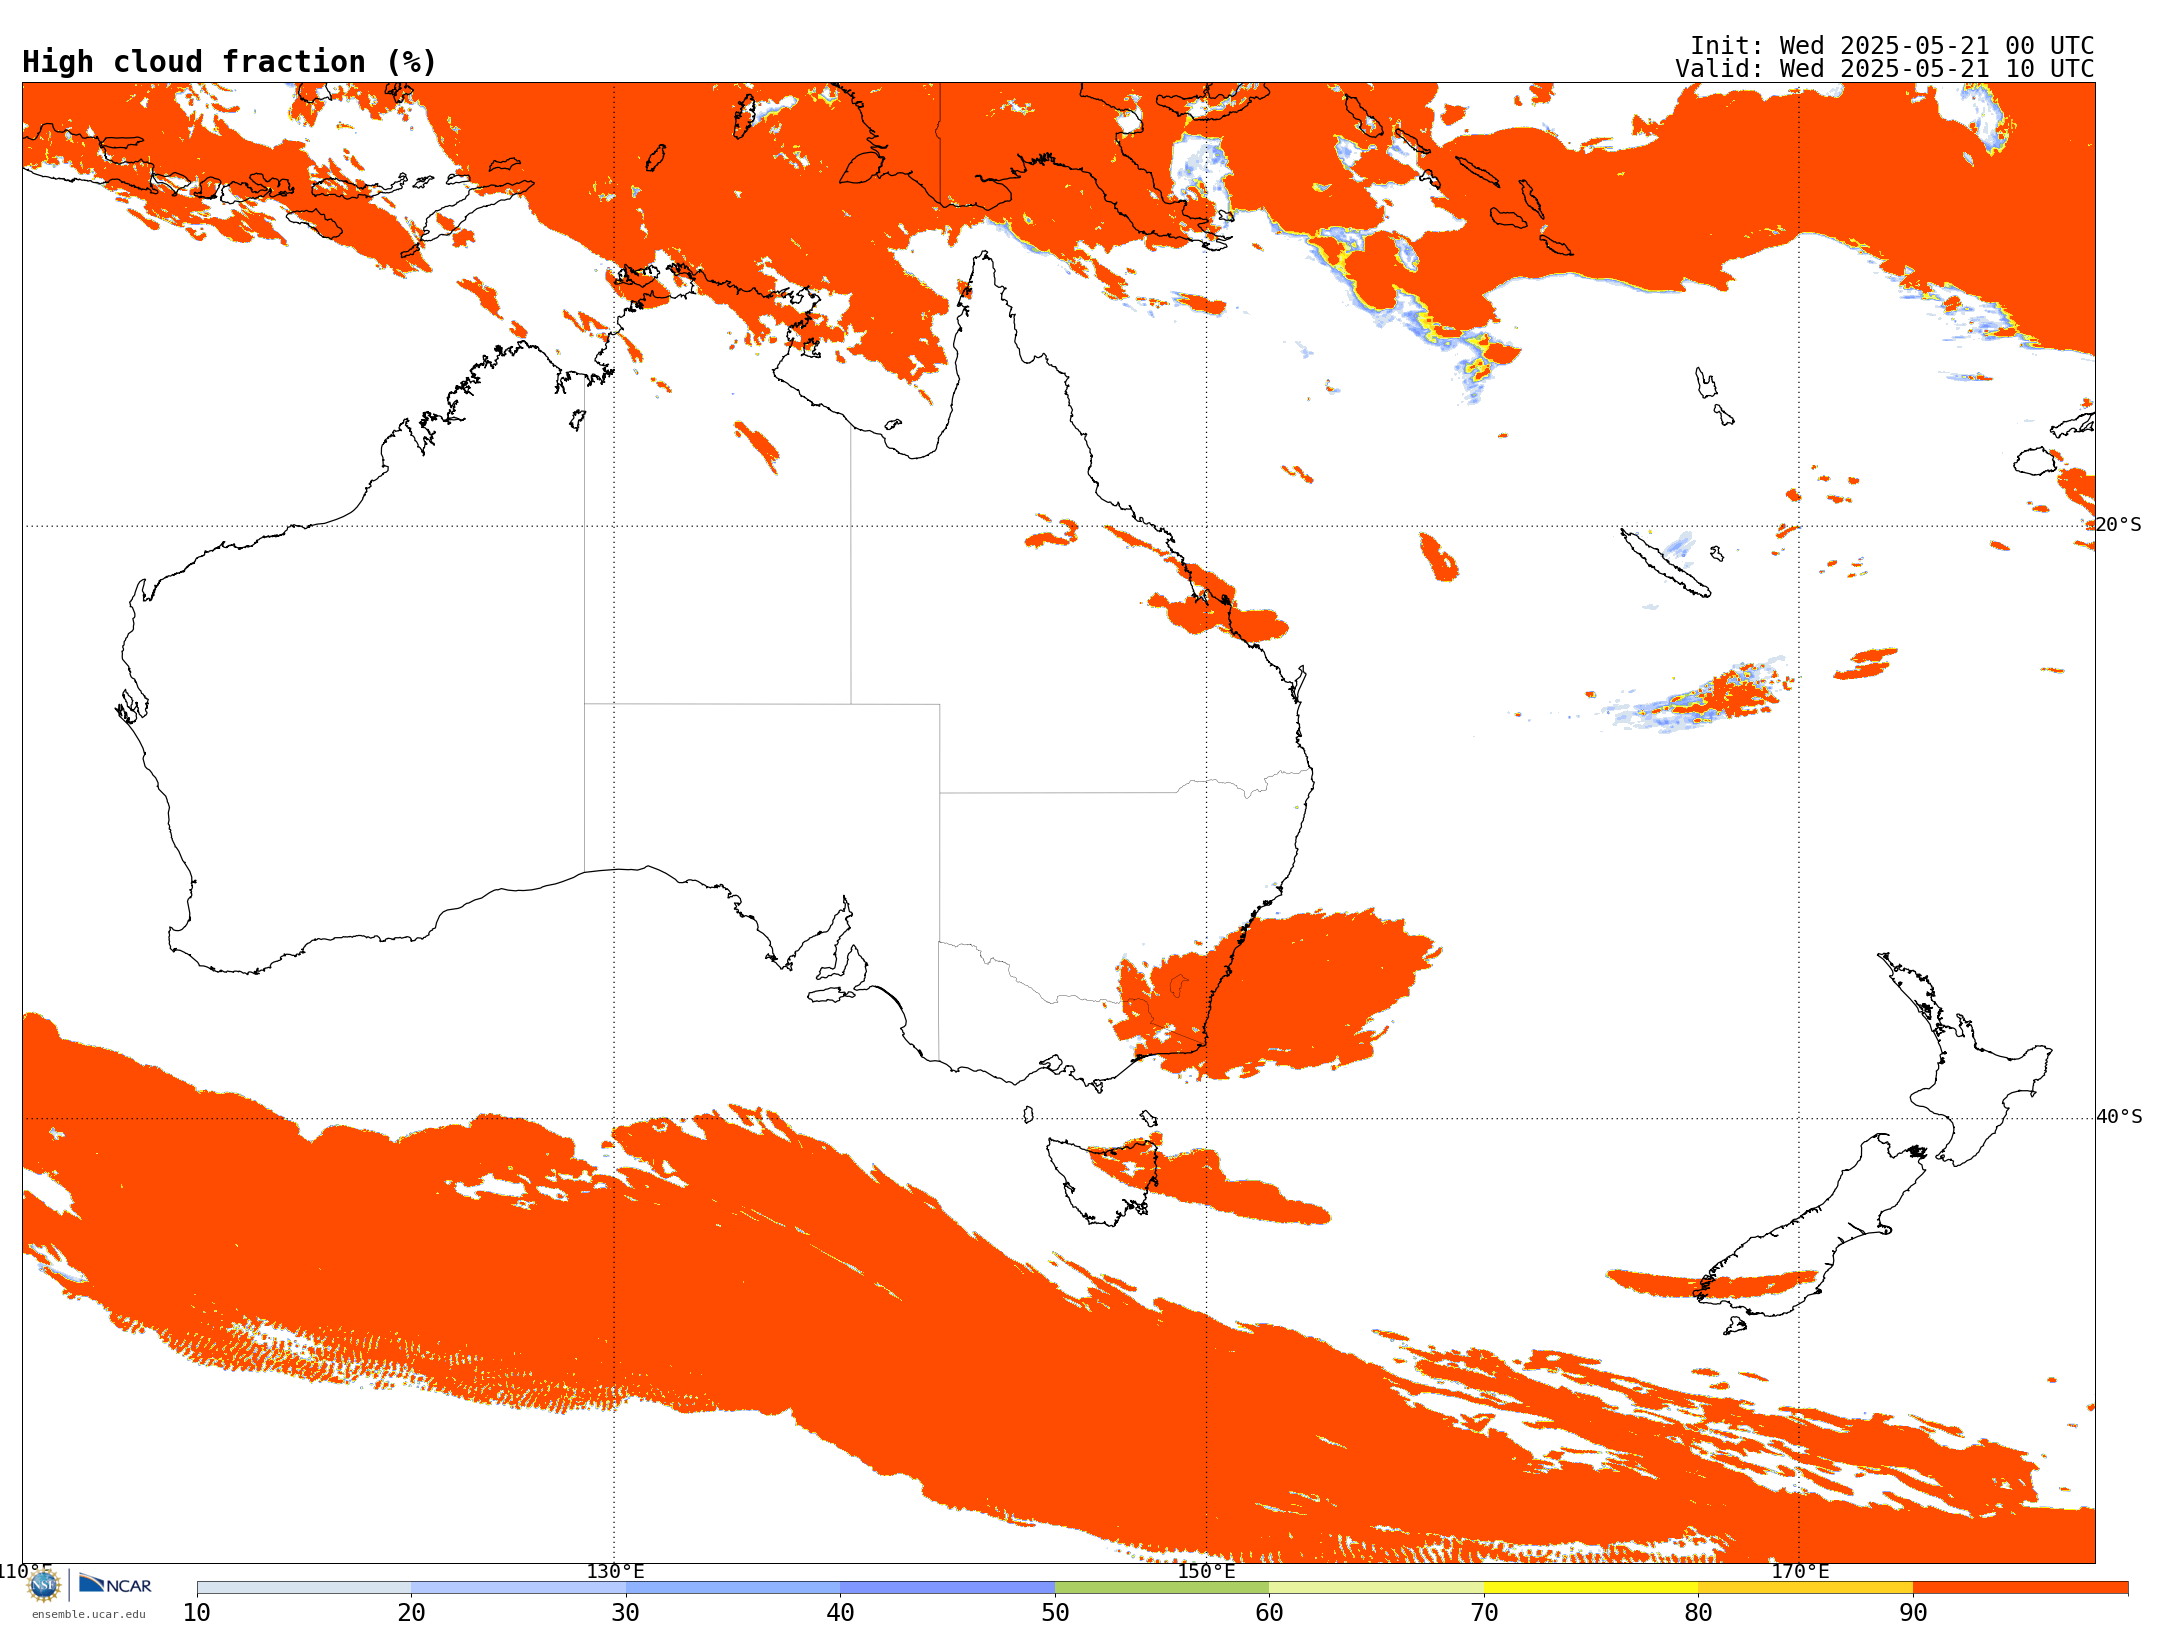Image resolution: width=2160 pixels, height=1626 pixels.
Task: Click the 130°E longitude label
Action: coord(615,1572)
